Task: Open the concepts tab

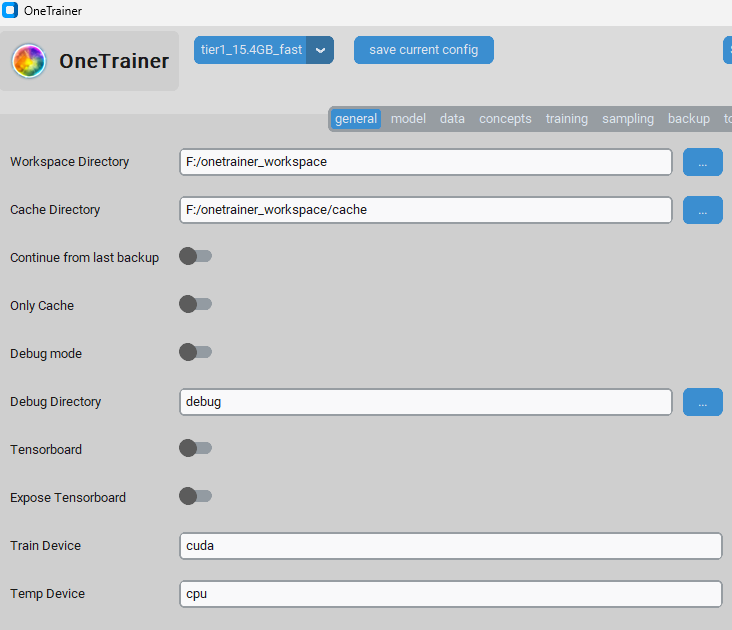Action: pos(505,119)
